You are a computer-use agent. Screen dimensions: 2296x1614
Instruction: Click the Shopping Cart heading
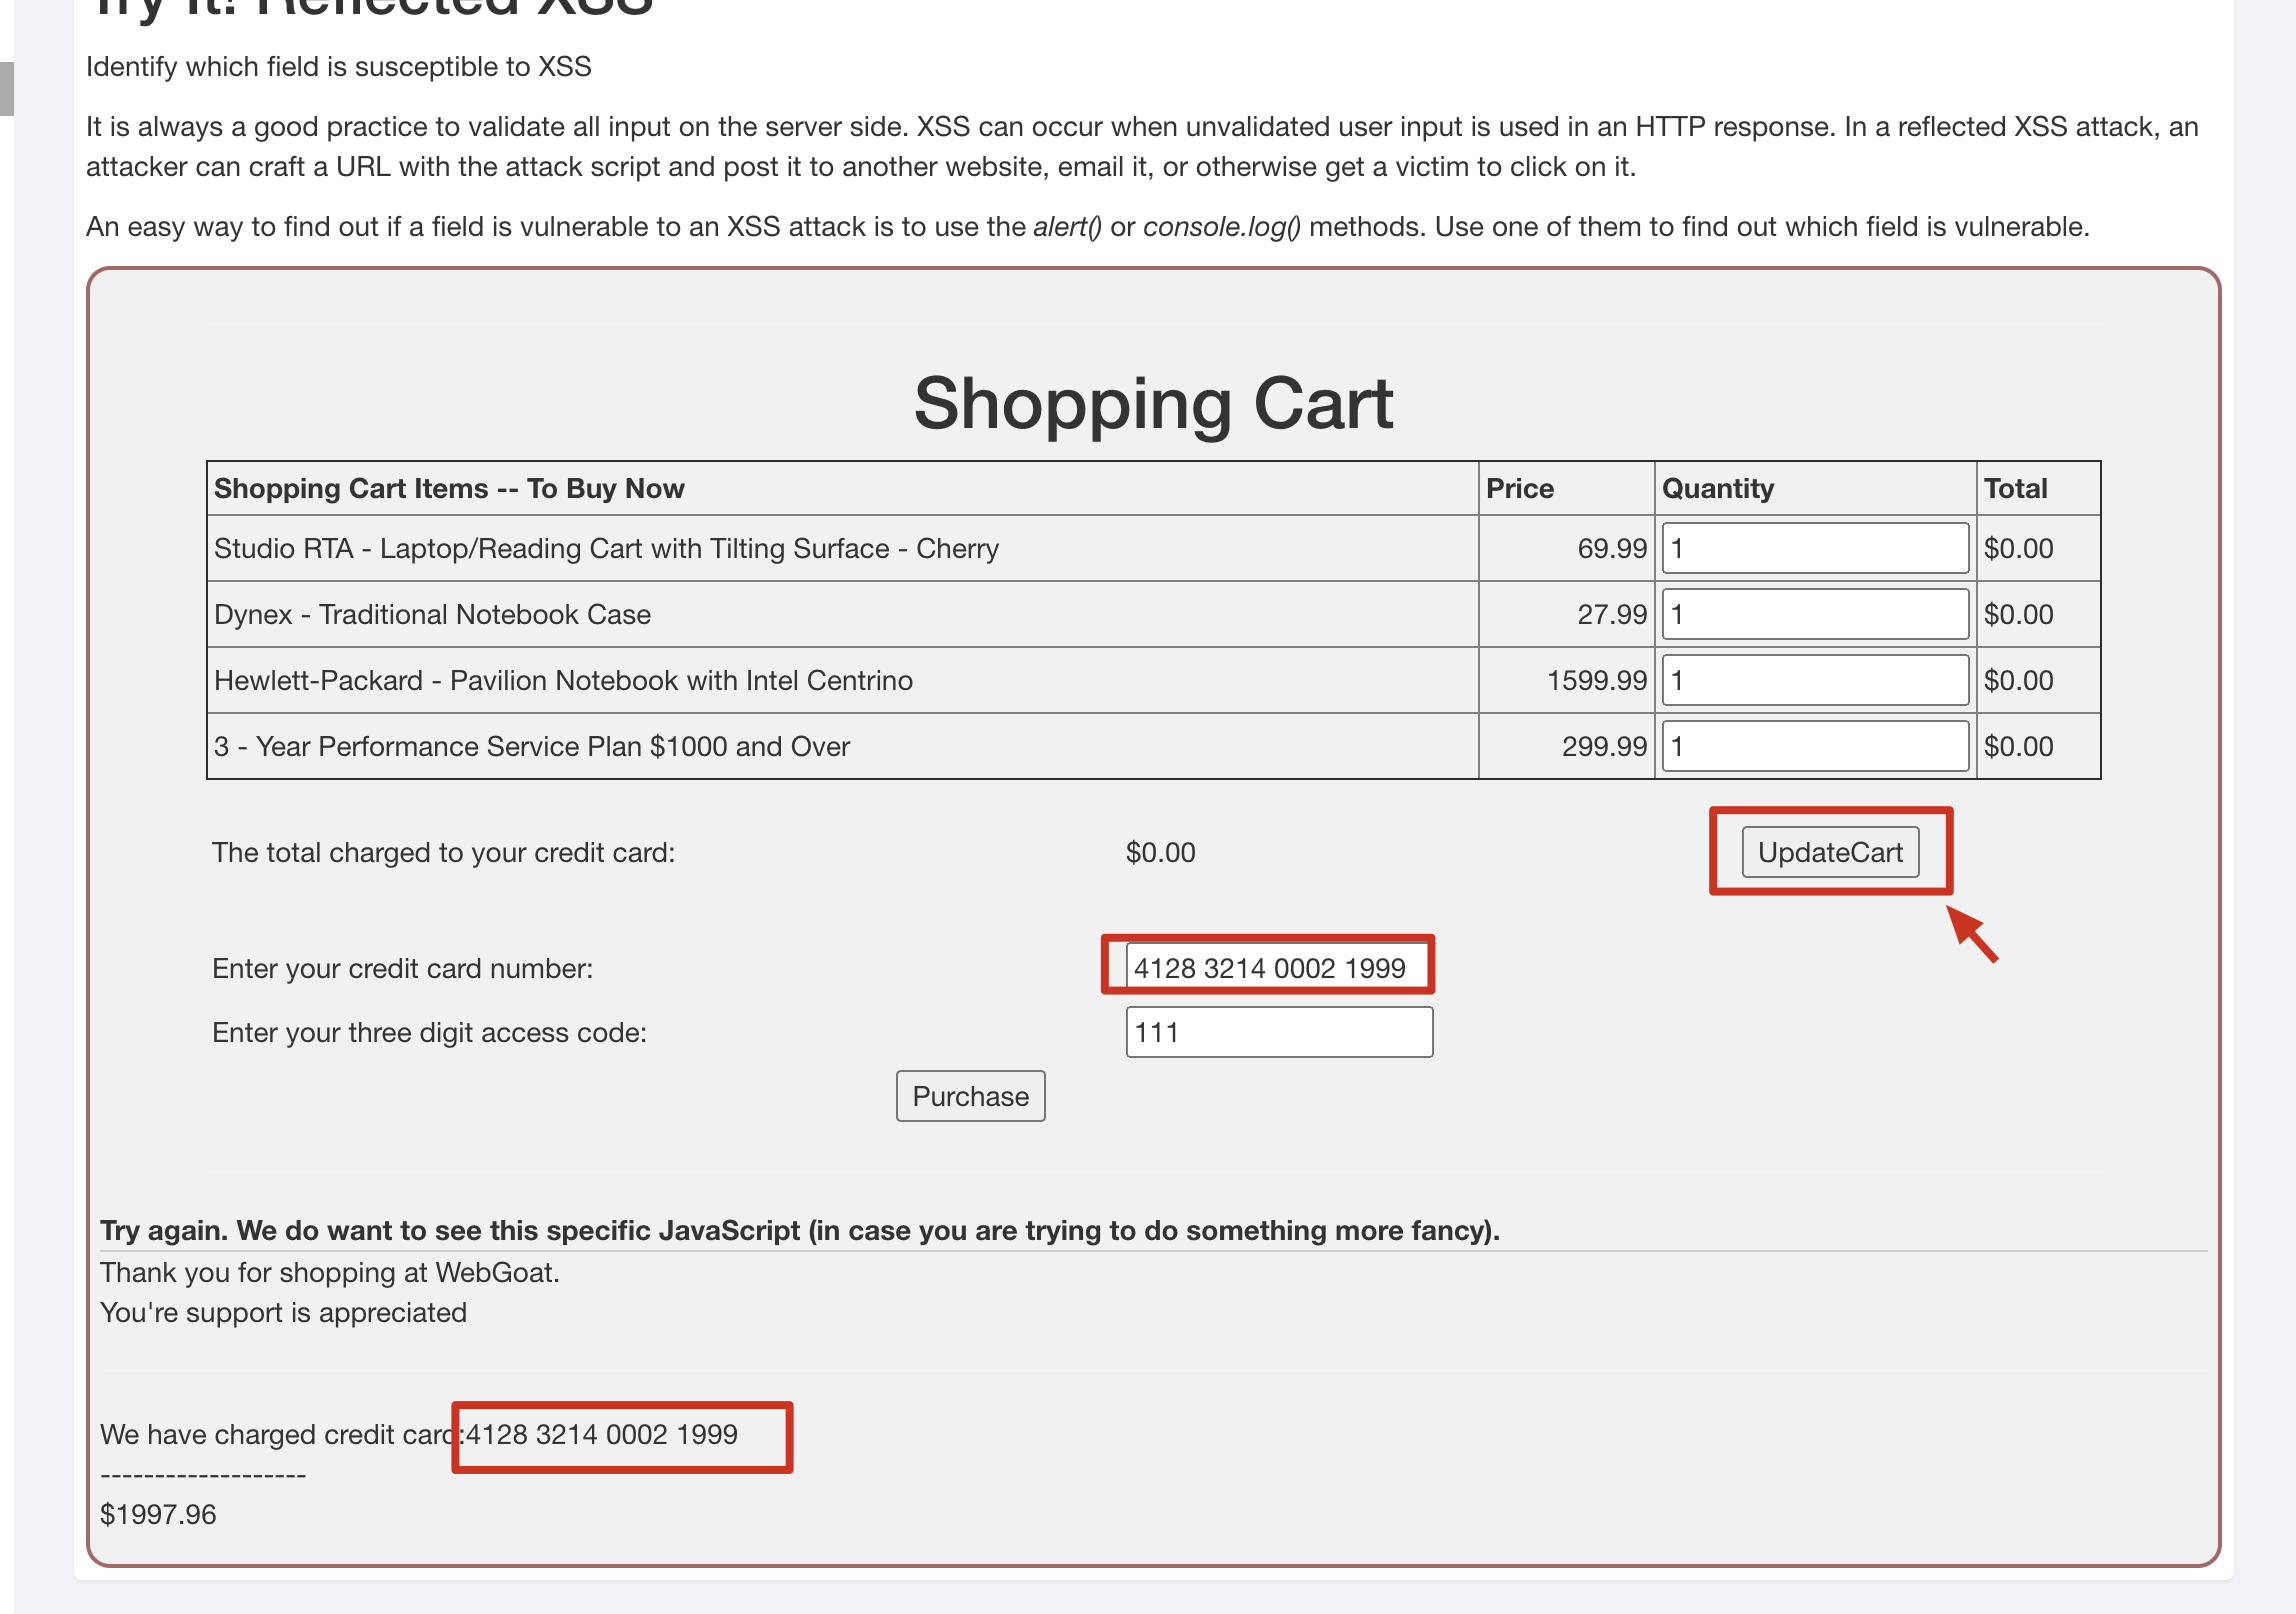click(1152, 404)
